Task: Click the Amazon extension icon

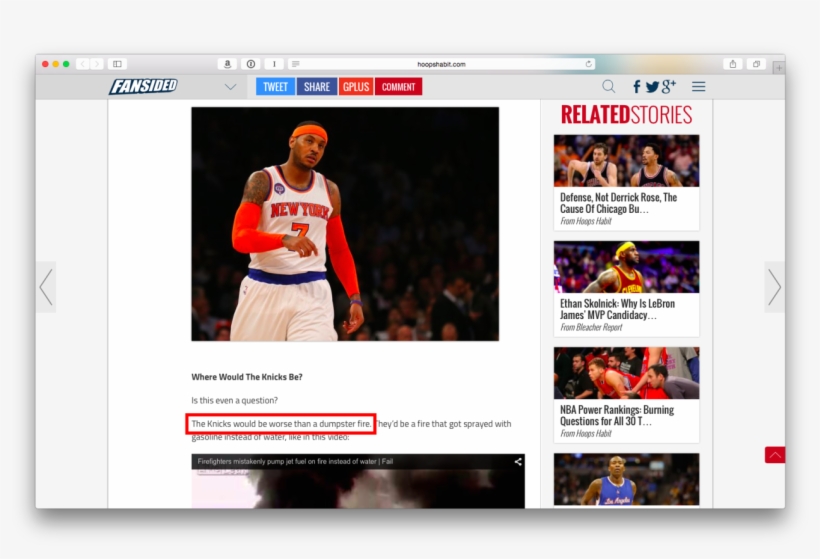Action: coord(227,64)
